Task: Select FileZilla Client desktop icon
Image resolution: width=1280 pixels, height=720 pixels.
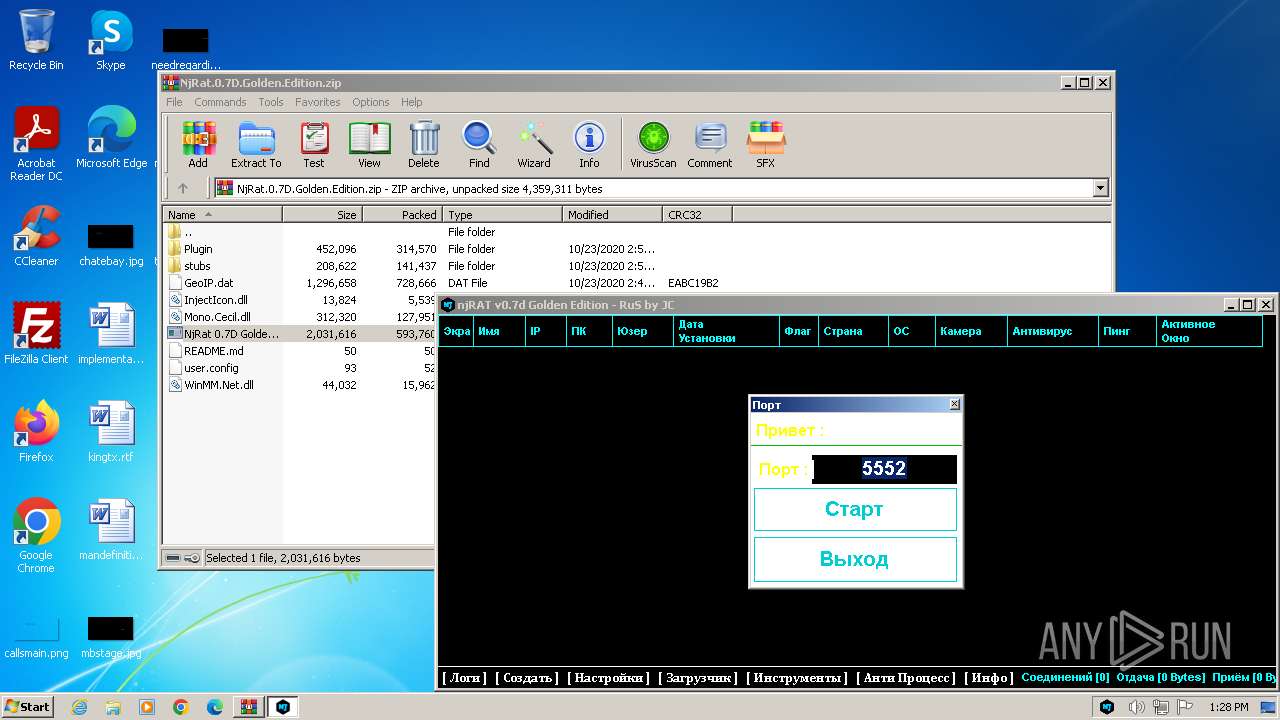Action: coord(36,334)
